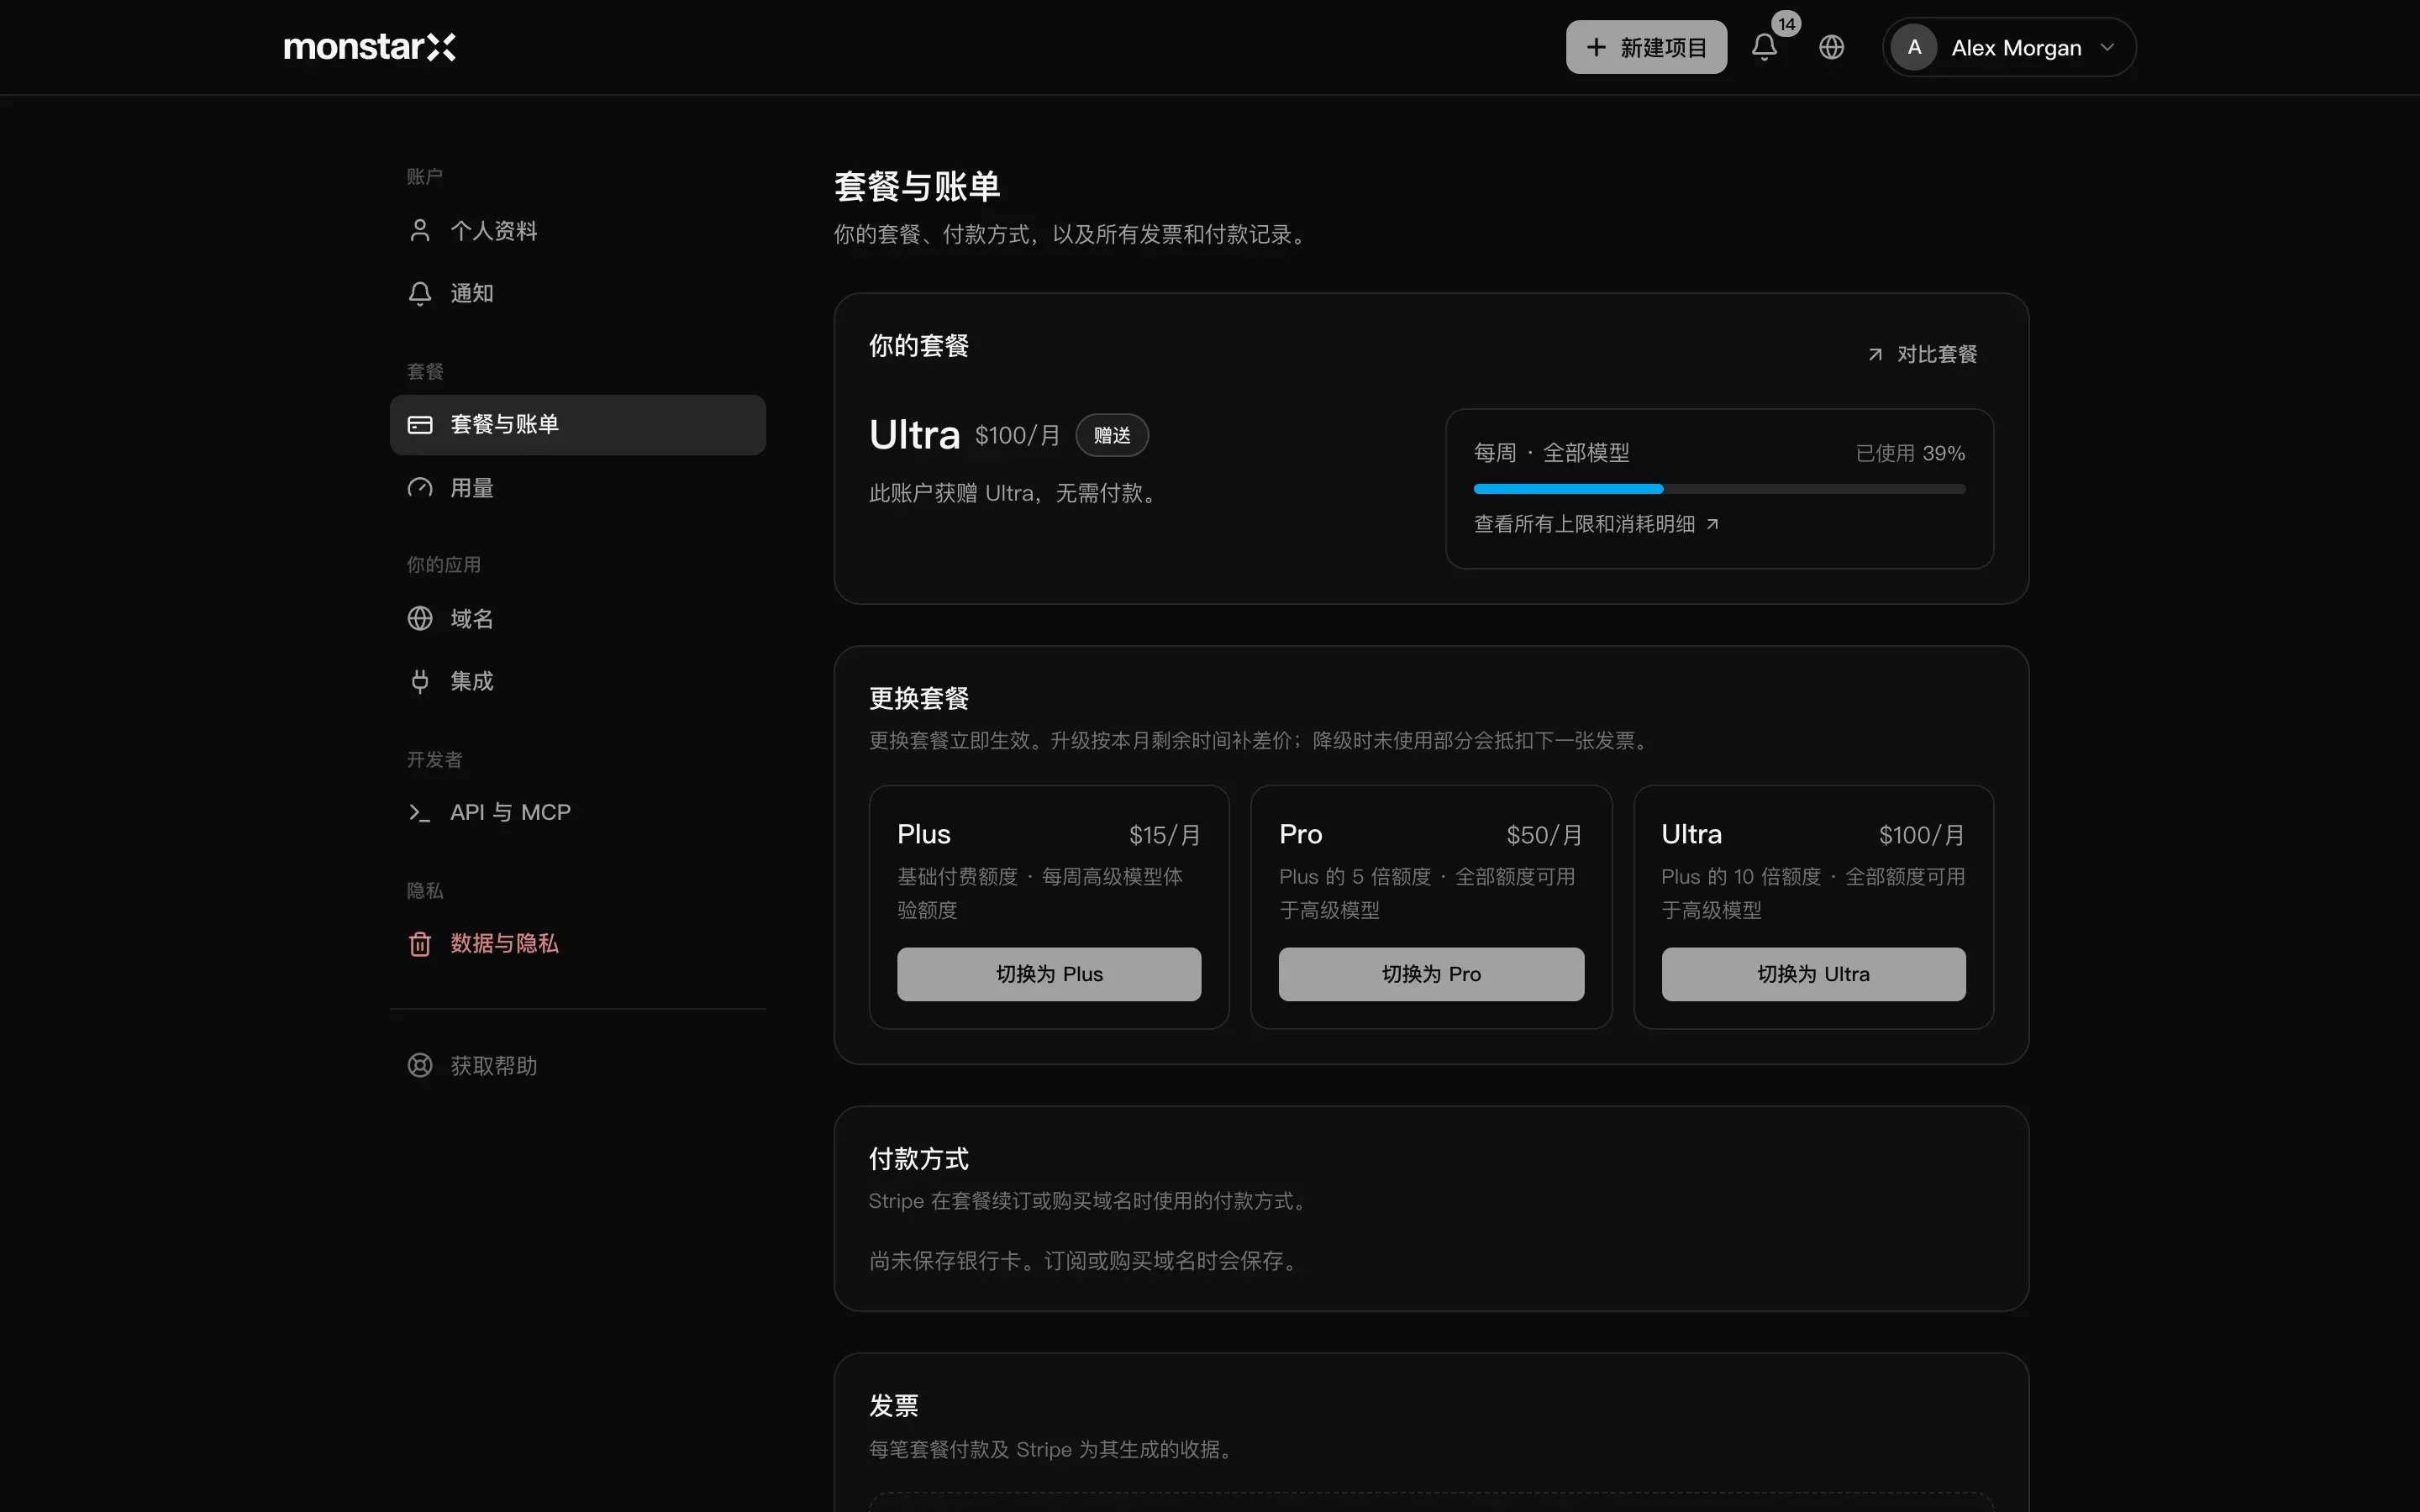The height and width of the screenshot is (1512, 2420).
Task: Click the weekly usage progress bar
Action: tap(1719, 489)
